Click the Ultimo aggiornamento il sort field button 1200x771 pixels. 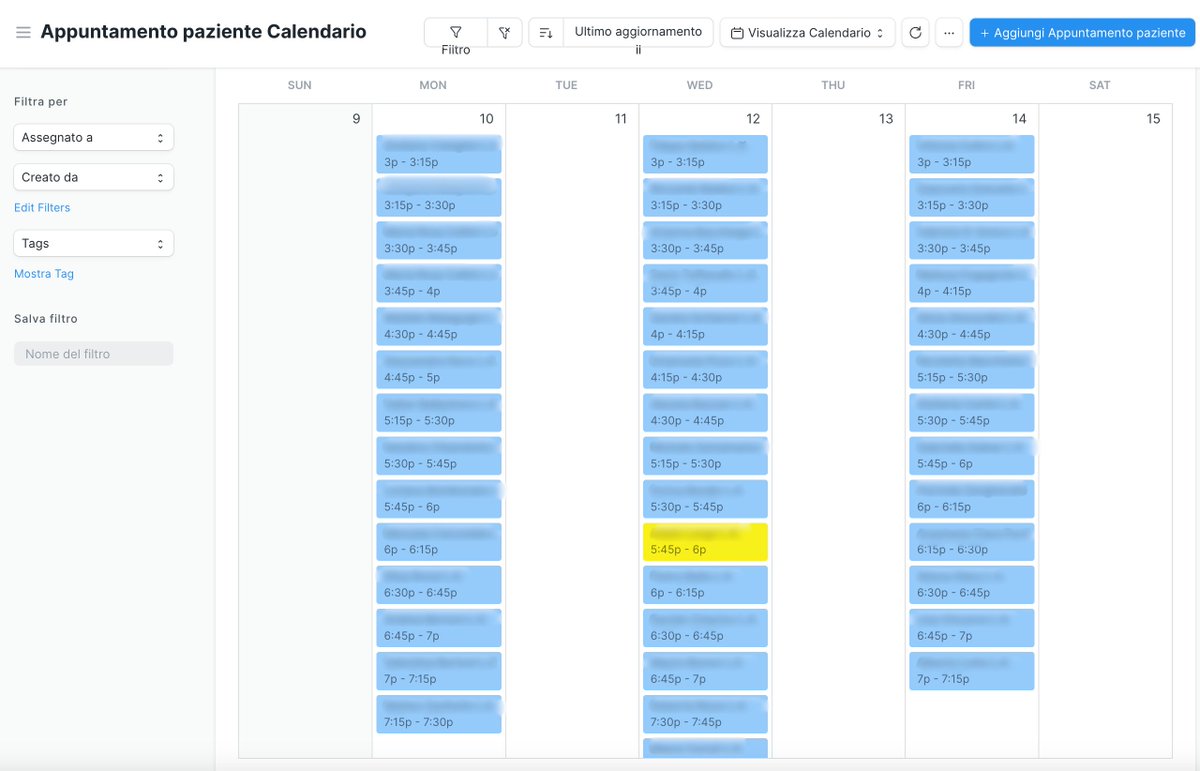click(638, 33)
